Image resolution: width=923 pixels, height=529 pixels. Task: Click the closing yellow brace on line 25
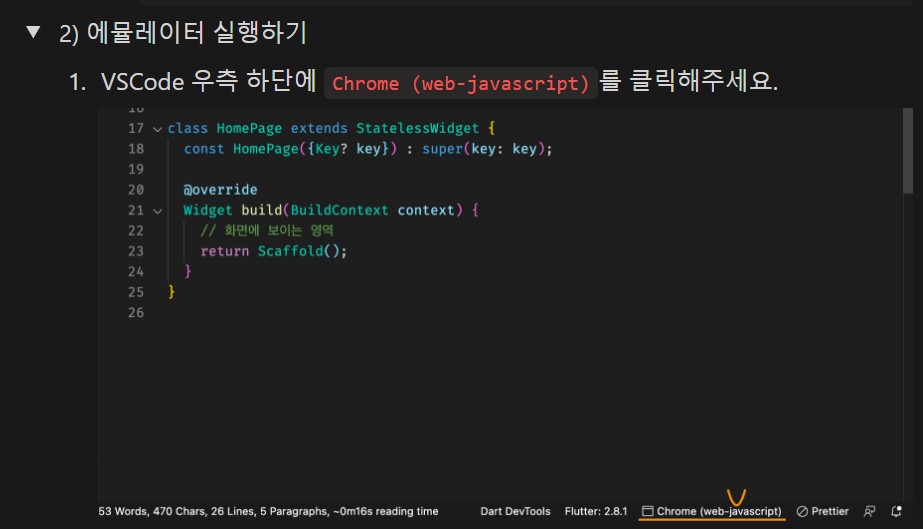point(171,292)
